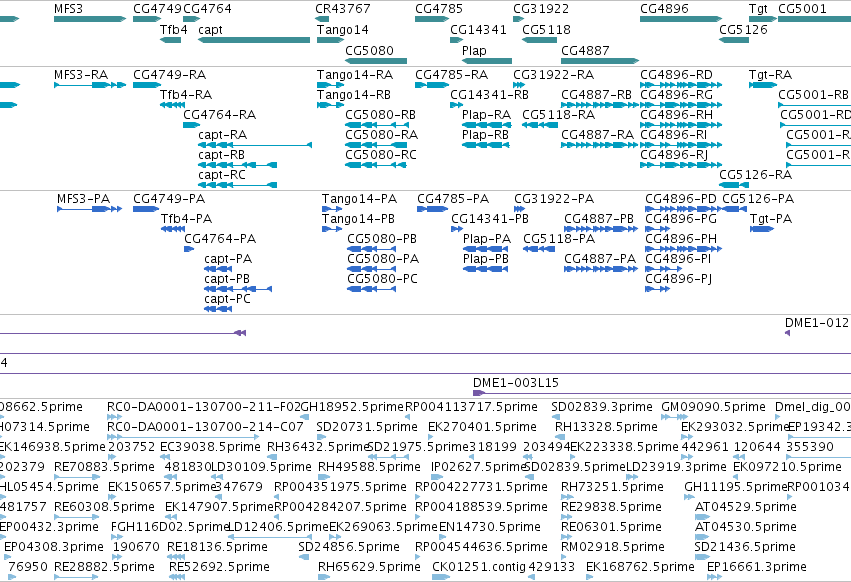
Task: Click transcript CG4896-RJ
Action: 681,165
